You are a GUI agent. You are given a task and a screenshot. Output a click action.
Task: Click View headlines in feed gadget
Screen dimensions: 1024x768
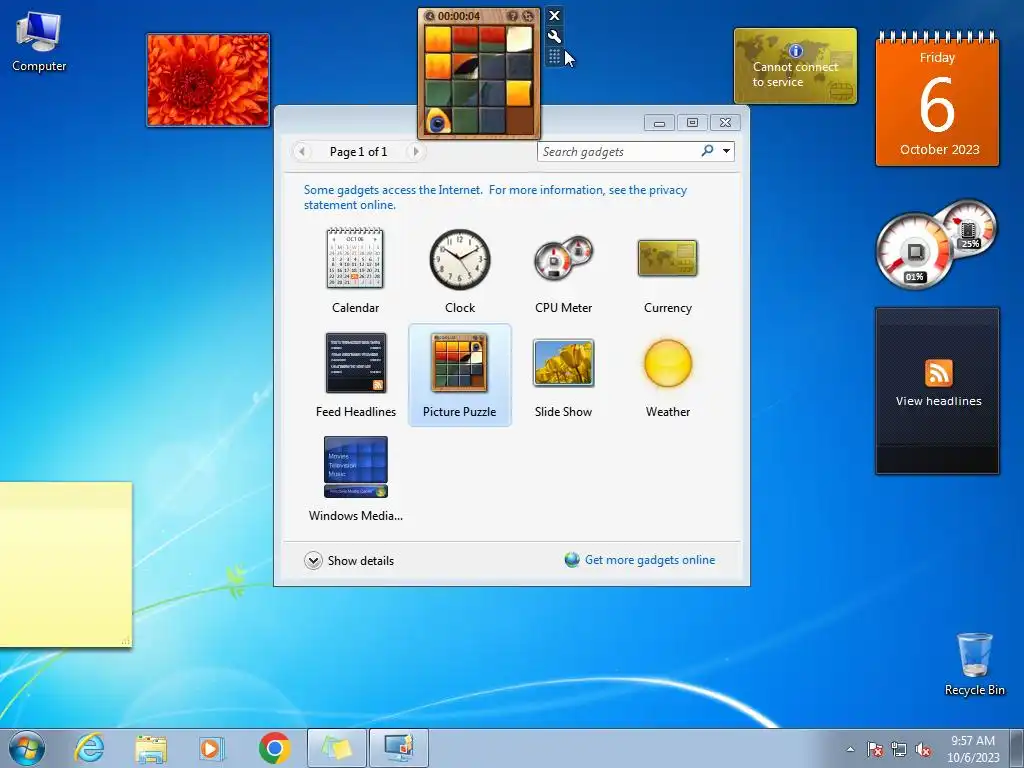tap(938, 401)
